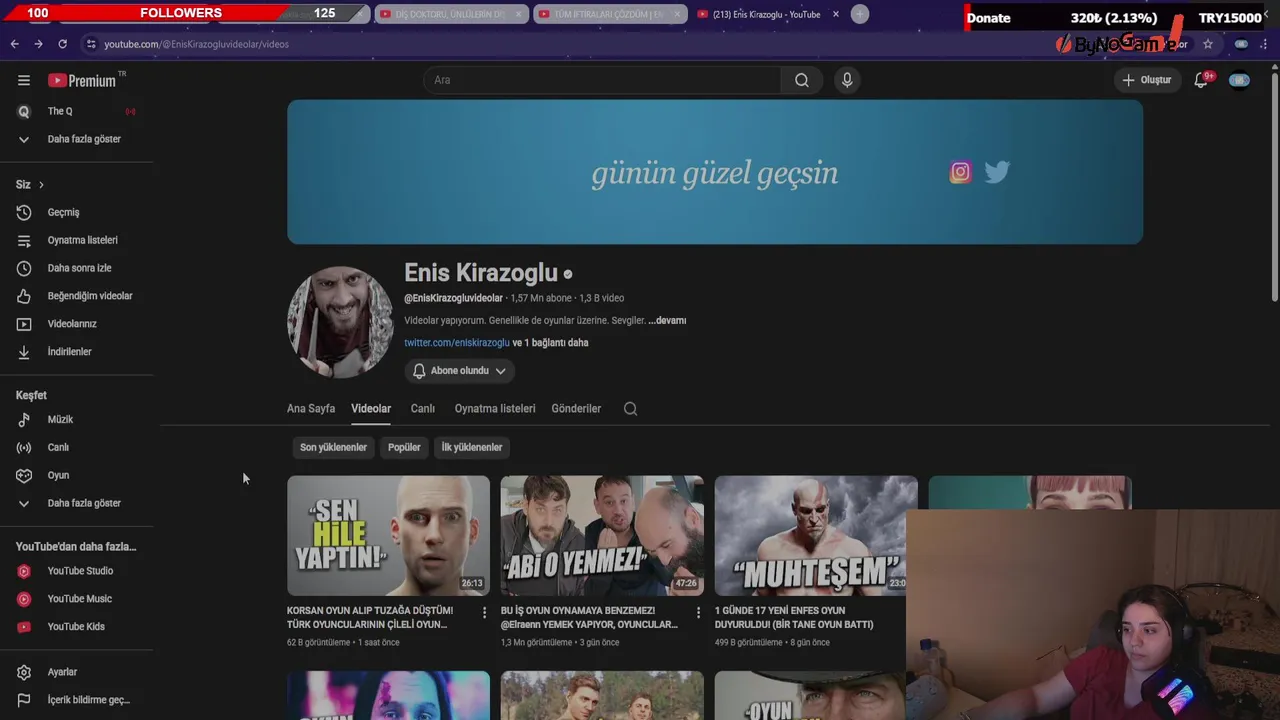Select the Videolar channel tab

point(371,408)
